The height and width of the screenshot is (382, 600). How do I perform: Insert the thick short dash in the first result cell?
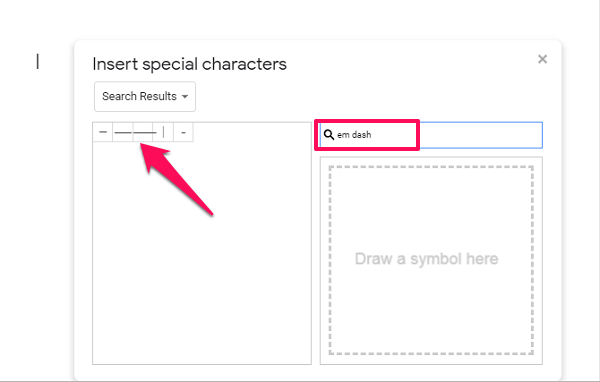(103, 132)
